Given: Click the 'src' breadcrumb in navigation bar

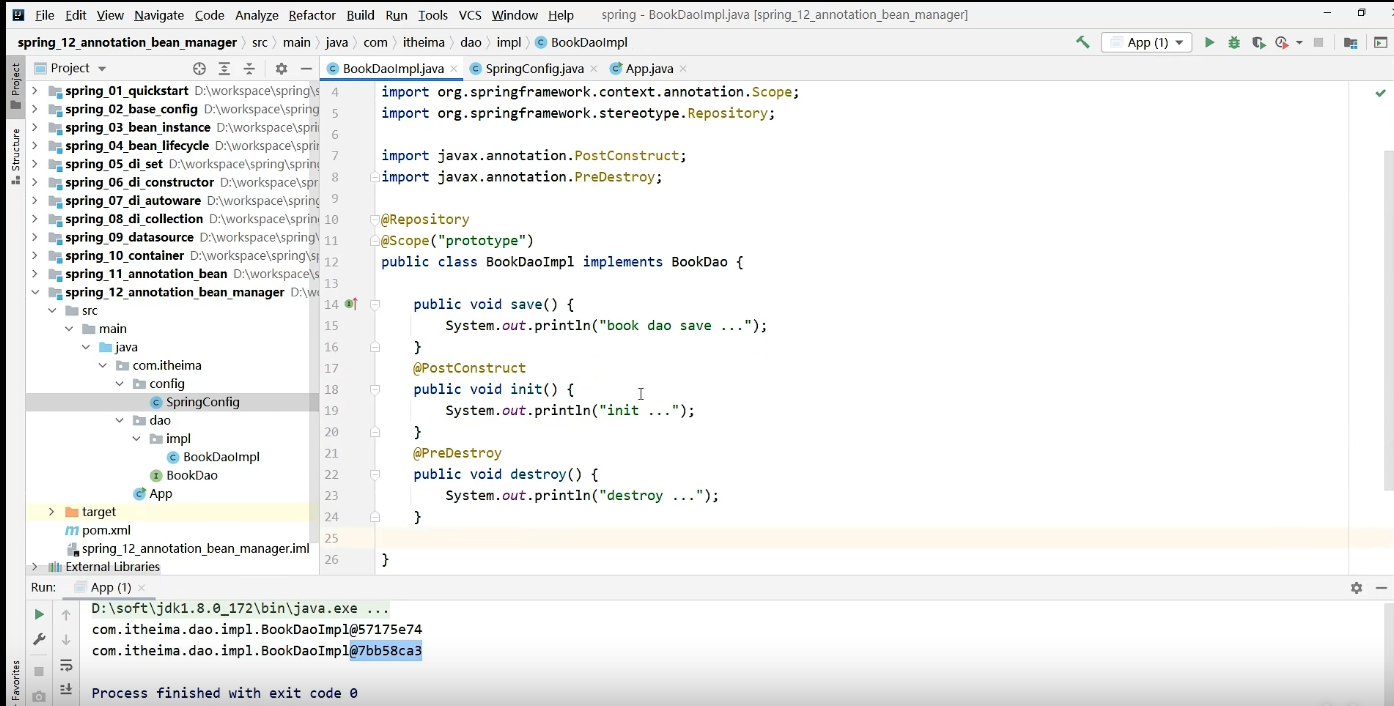Looking at the screenshot, I should click(x=260, y=43).
